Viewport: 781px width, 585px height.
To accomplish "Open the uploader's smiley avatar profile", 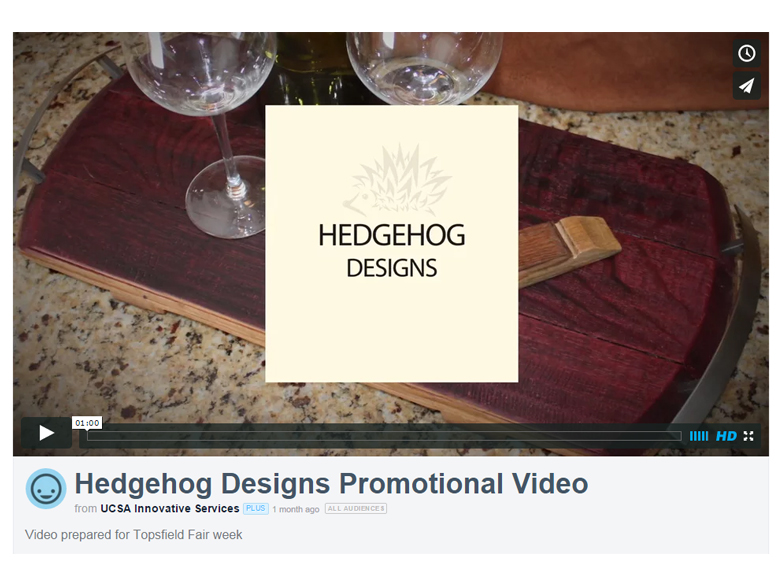I will tap(46, 488).
